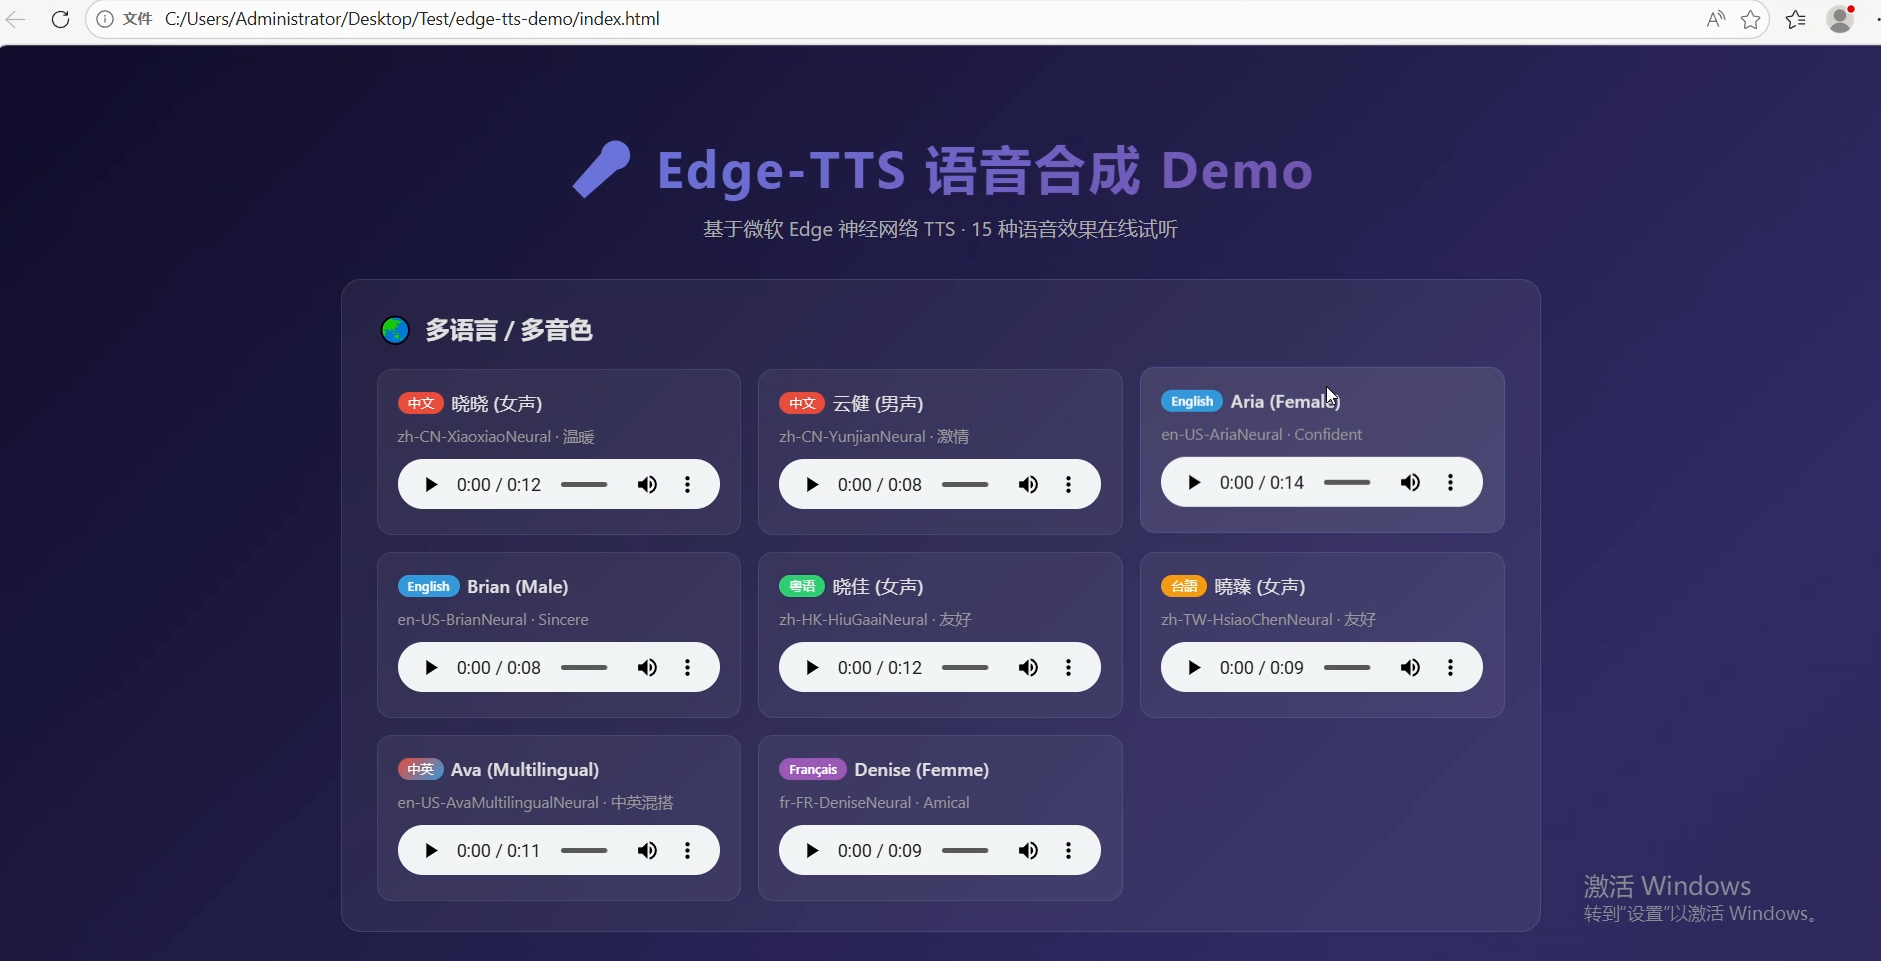Mute the Ava (Multilingual) audio player

pyautogui.click(x=648, y=851)
